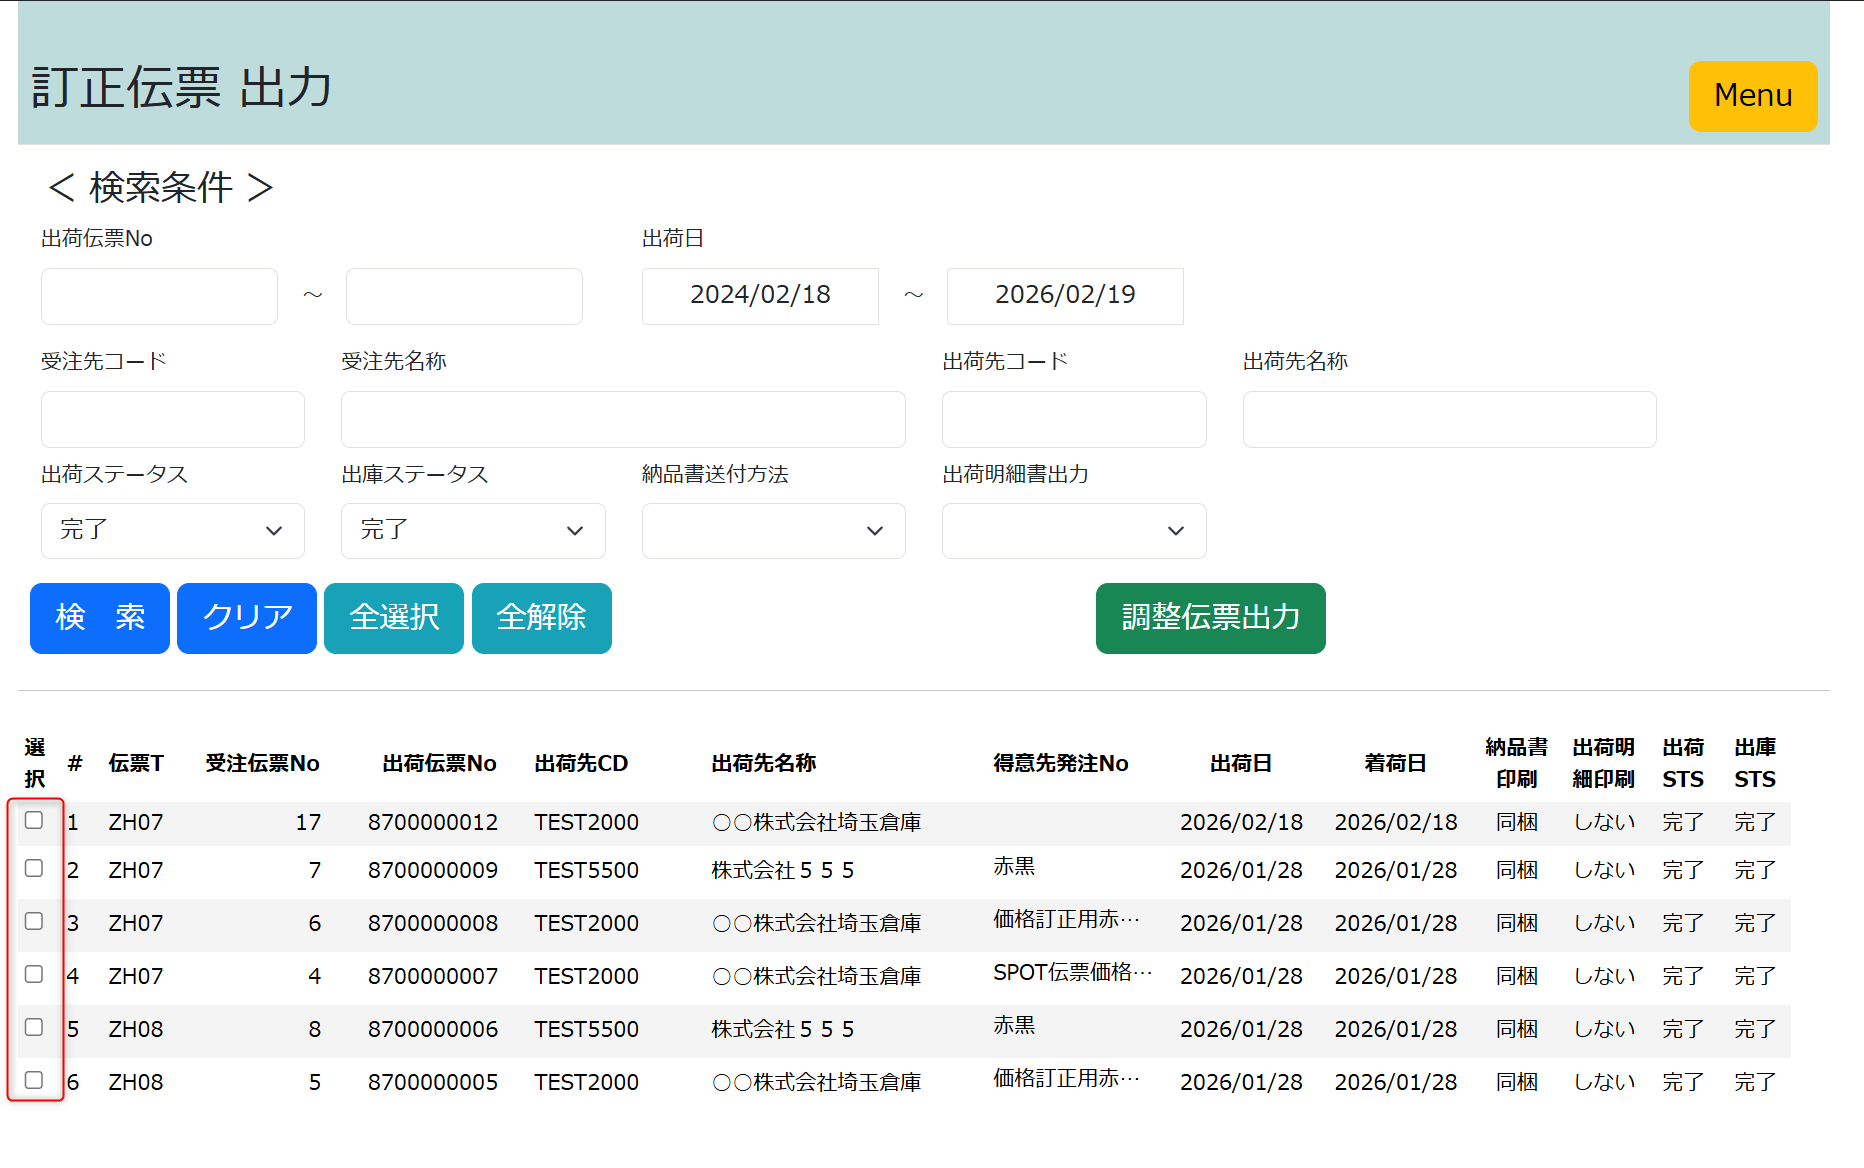Image resolution: width=1864 pixels, height=1168 pixels.
Task: Tick the checkbox for slip 8700000009
Action: (x=34, y=869)
